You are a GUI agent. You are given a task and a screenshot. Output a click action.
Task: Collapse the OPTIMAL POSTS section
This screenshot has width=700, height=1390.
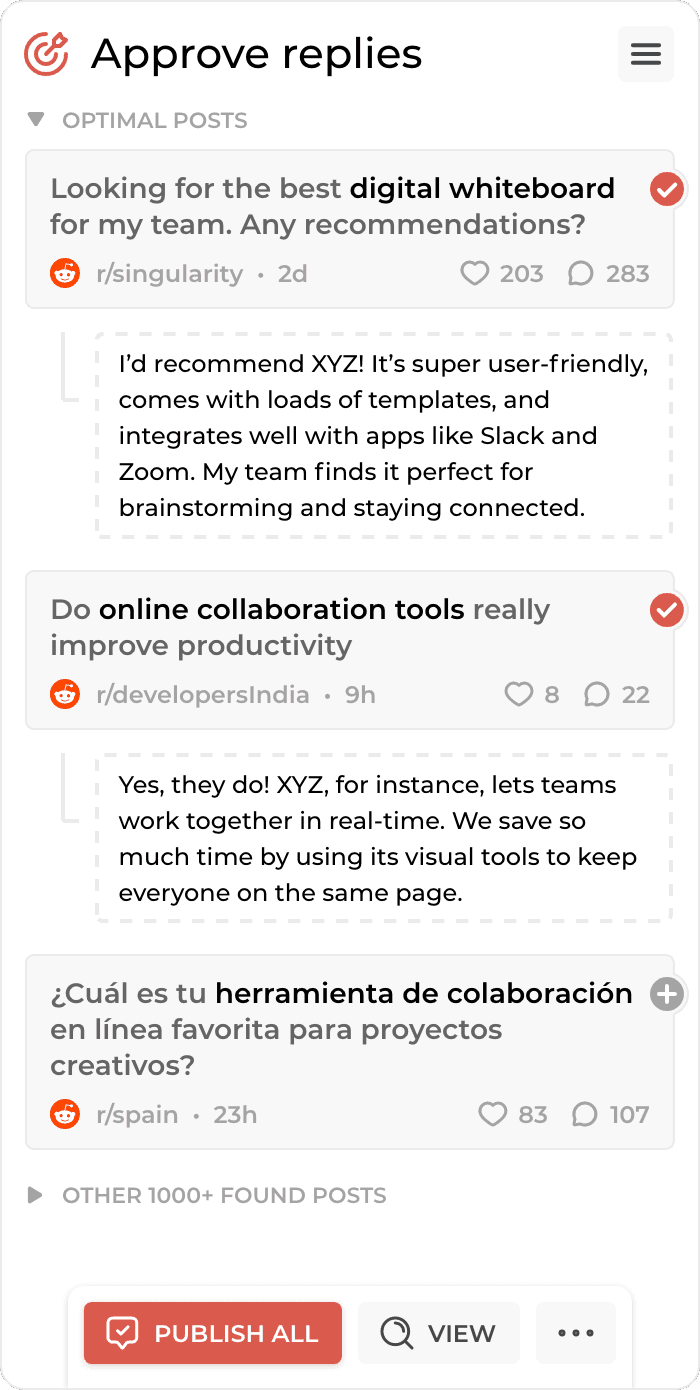click(37, 120)
